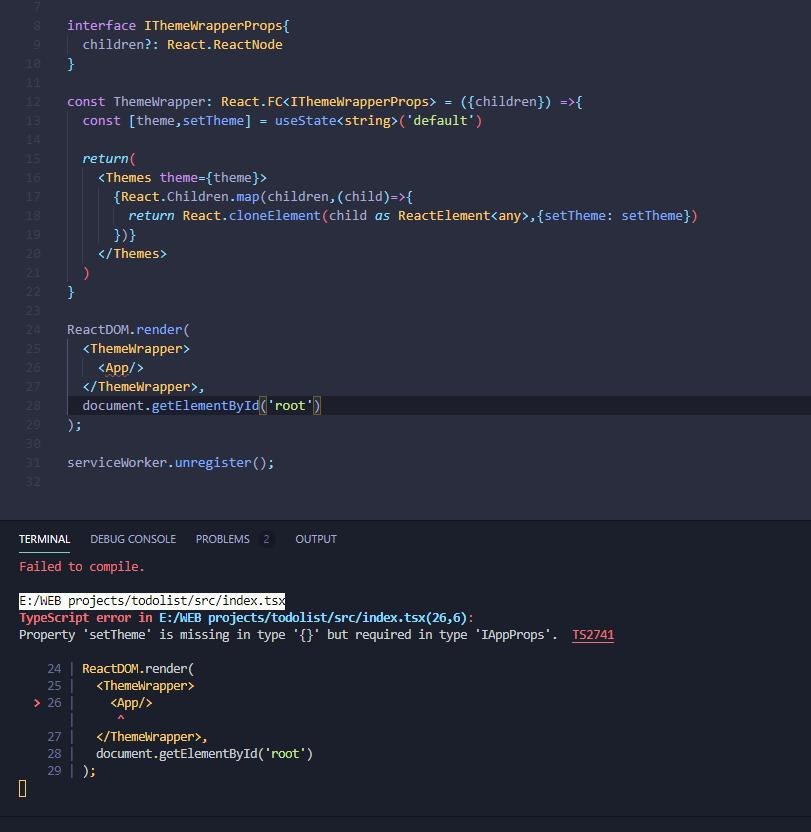The height and width of the screenshot is (832, 811).
Task: Click the React.cloneElement line
Action: coord(413,216)
